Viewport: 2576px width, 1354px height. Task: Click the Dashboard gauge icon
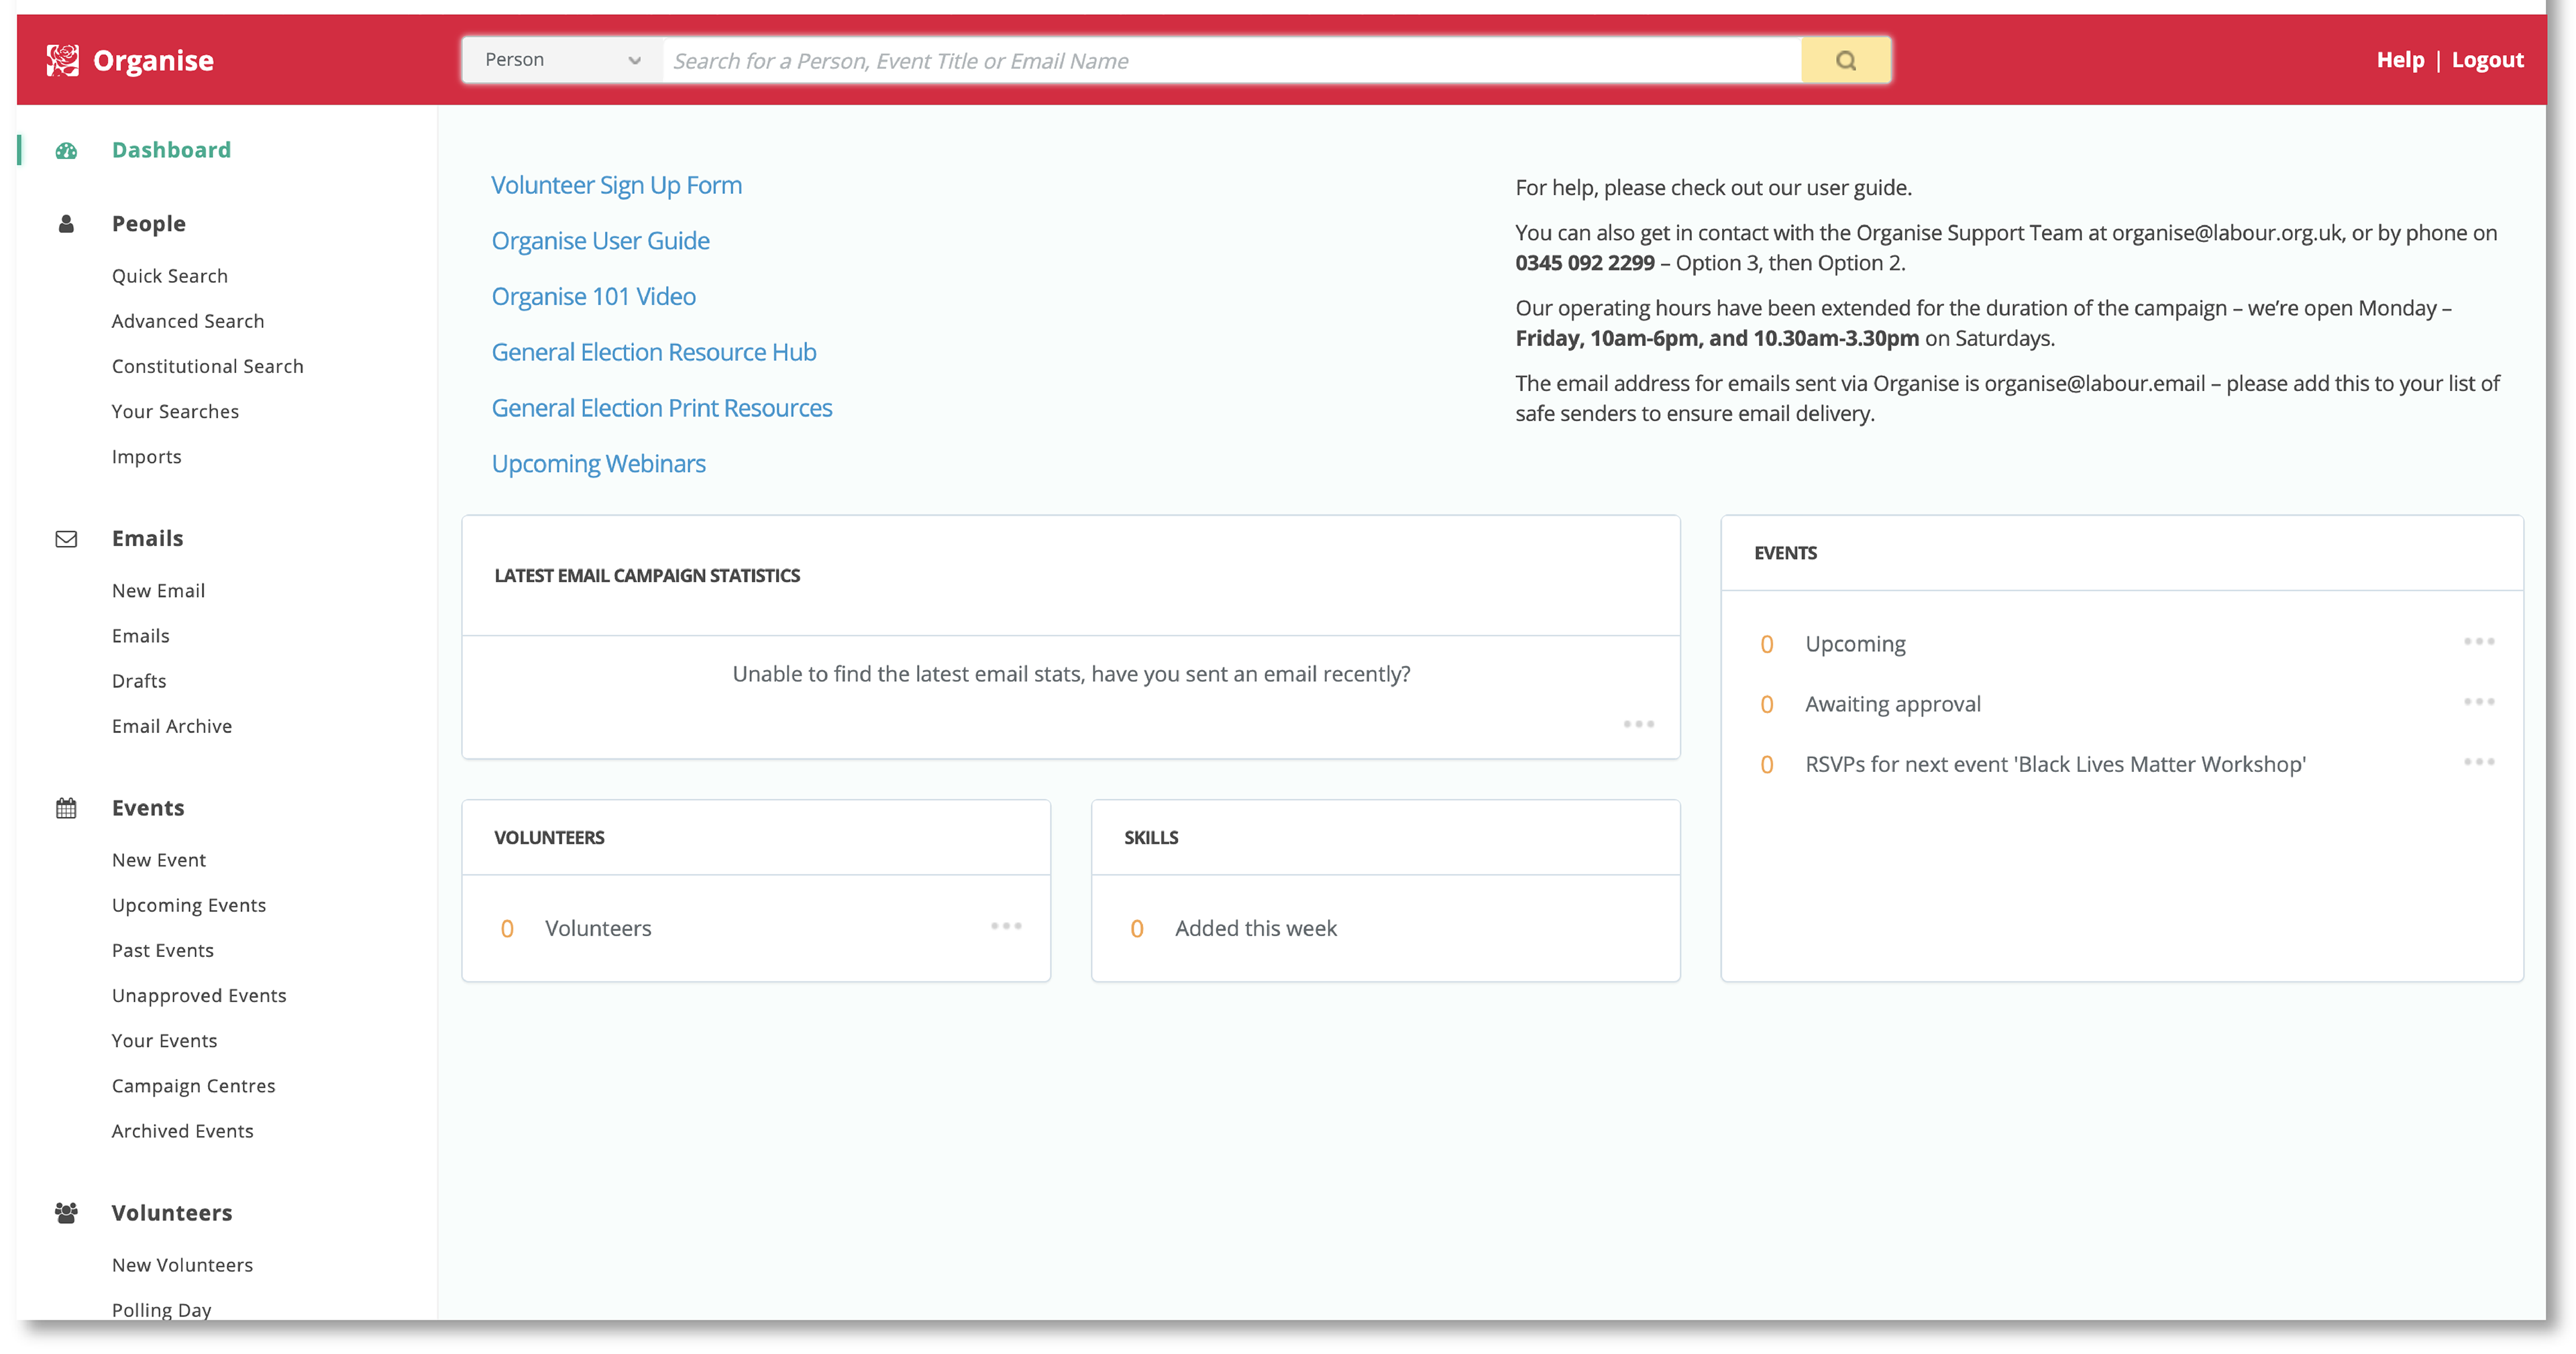[x=66, y=150]
